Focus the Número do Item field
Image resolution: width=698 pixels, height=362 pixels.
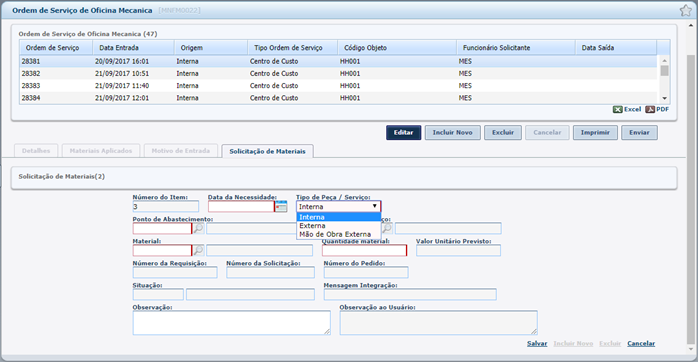166,206
